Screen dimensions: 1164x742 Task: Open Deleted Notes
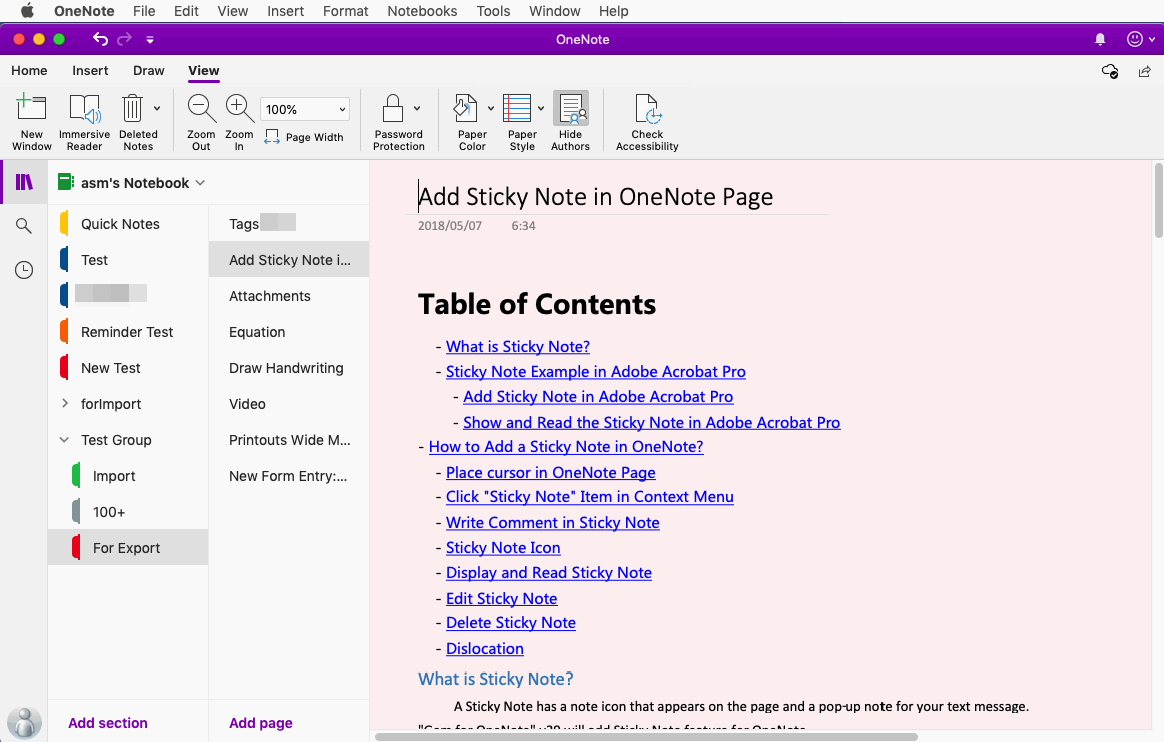pyautogui.click(x=138, y=118)
